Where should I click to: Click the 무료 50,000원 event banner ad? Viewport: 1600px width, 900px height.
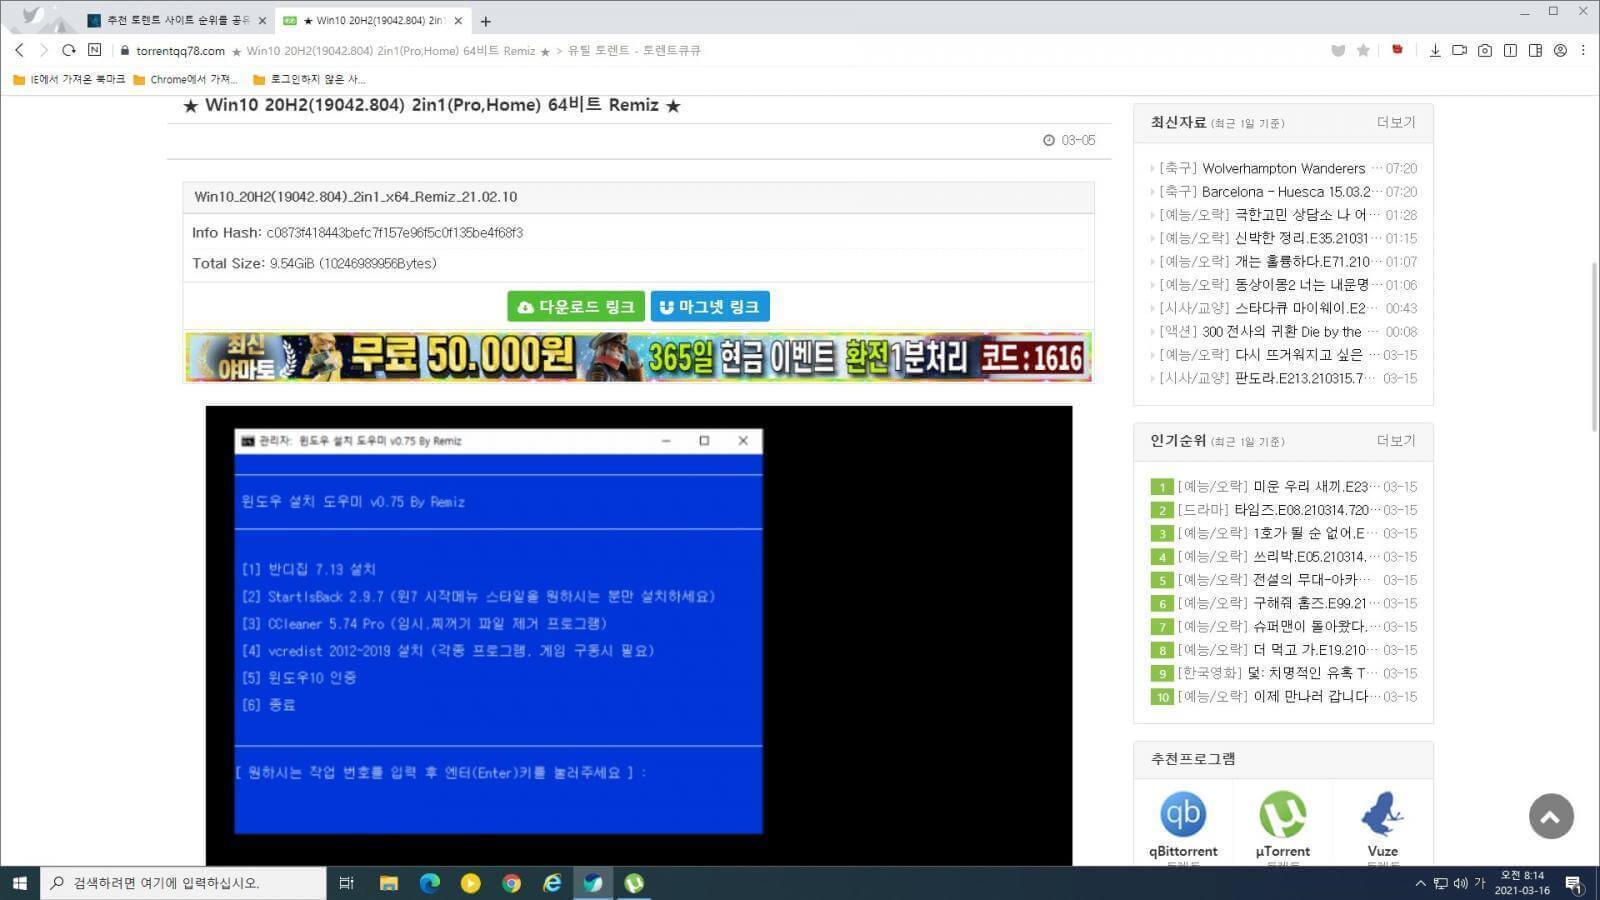pos(638,357)
